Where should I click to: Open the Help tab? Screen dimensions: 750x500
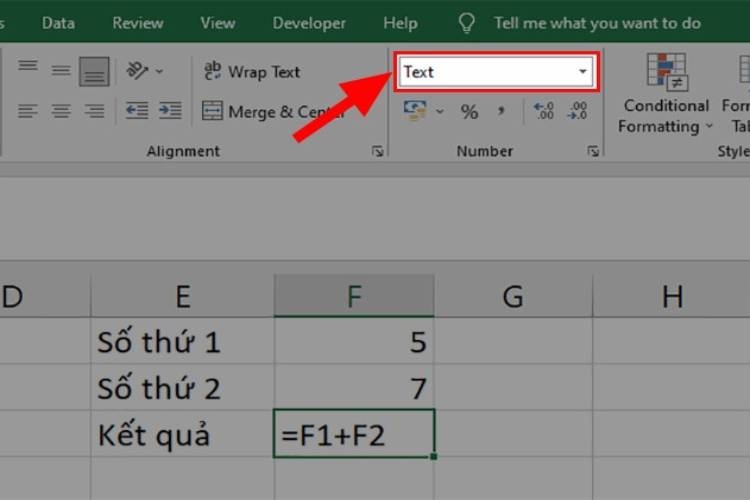[400, 23]
